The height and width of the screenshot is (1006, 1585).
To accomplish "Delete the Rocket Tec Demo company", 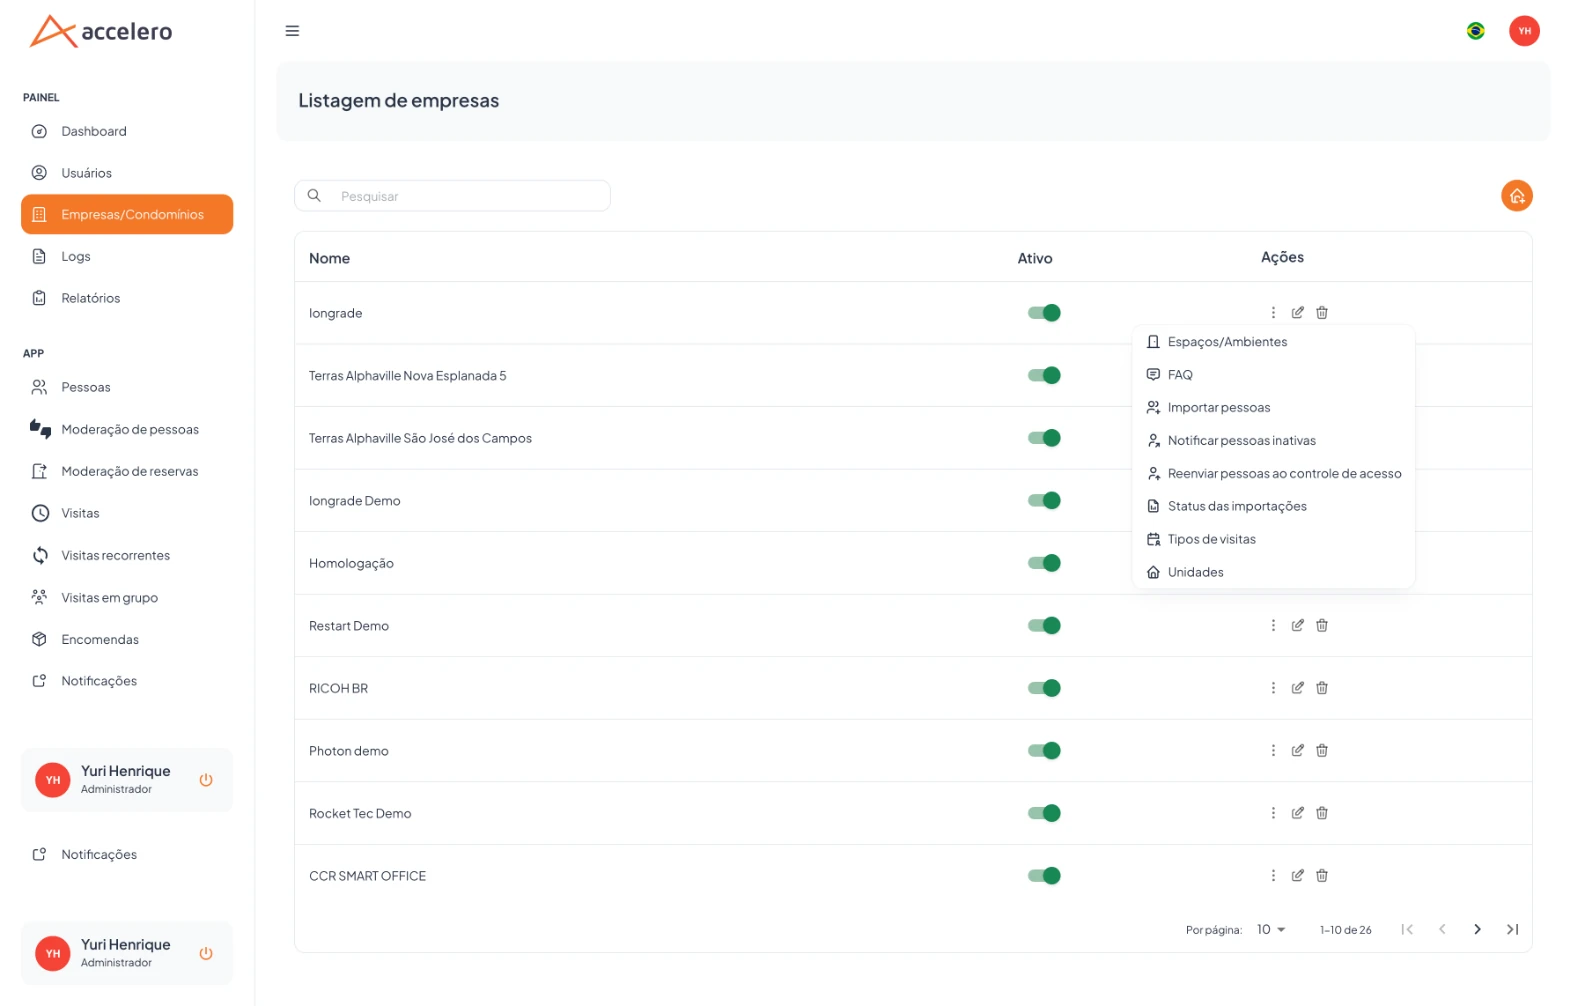I will [1322, 813].
